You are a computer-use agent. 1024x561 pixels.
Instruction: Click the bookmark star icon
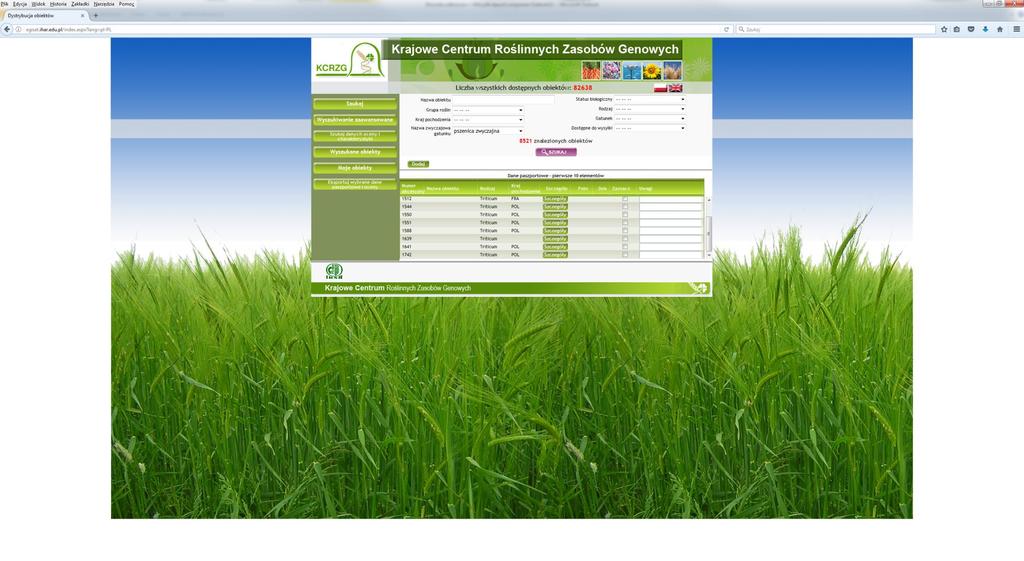944,29
